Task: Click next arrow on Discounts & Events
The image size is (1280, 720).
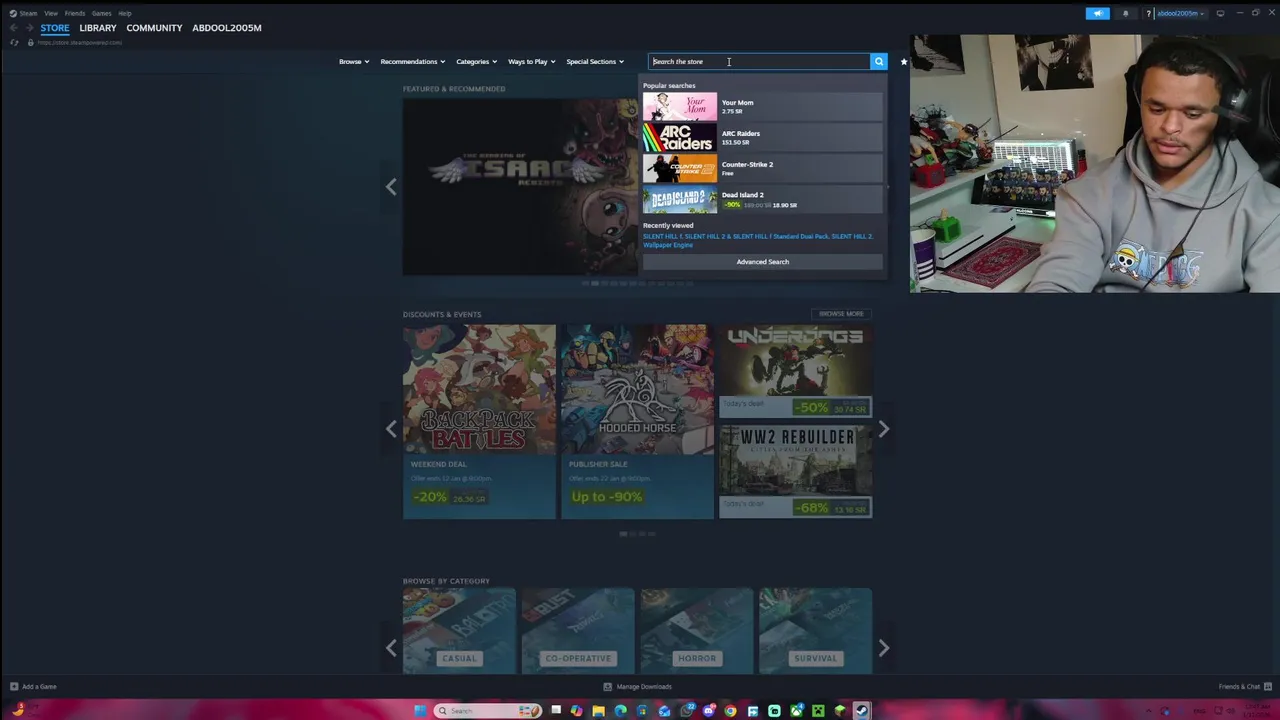Action: click(884, 429)
